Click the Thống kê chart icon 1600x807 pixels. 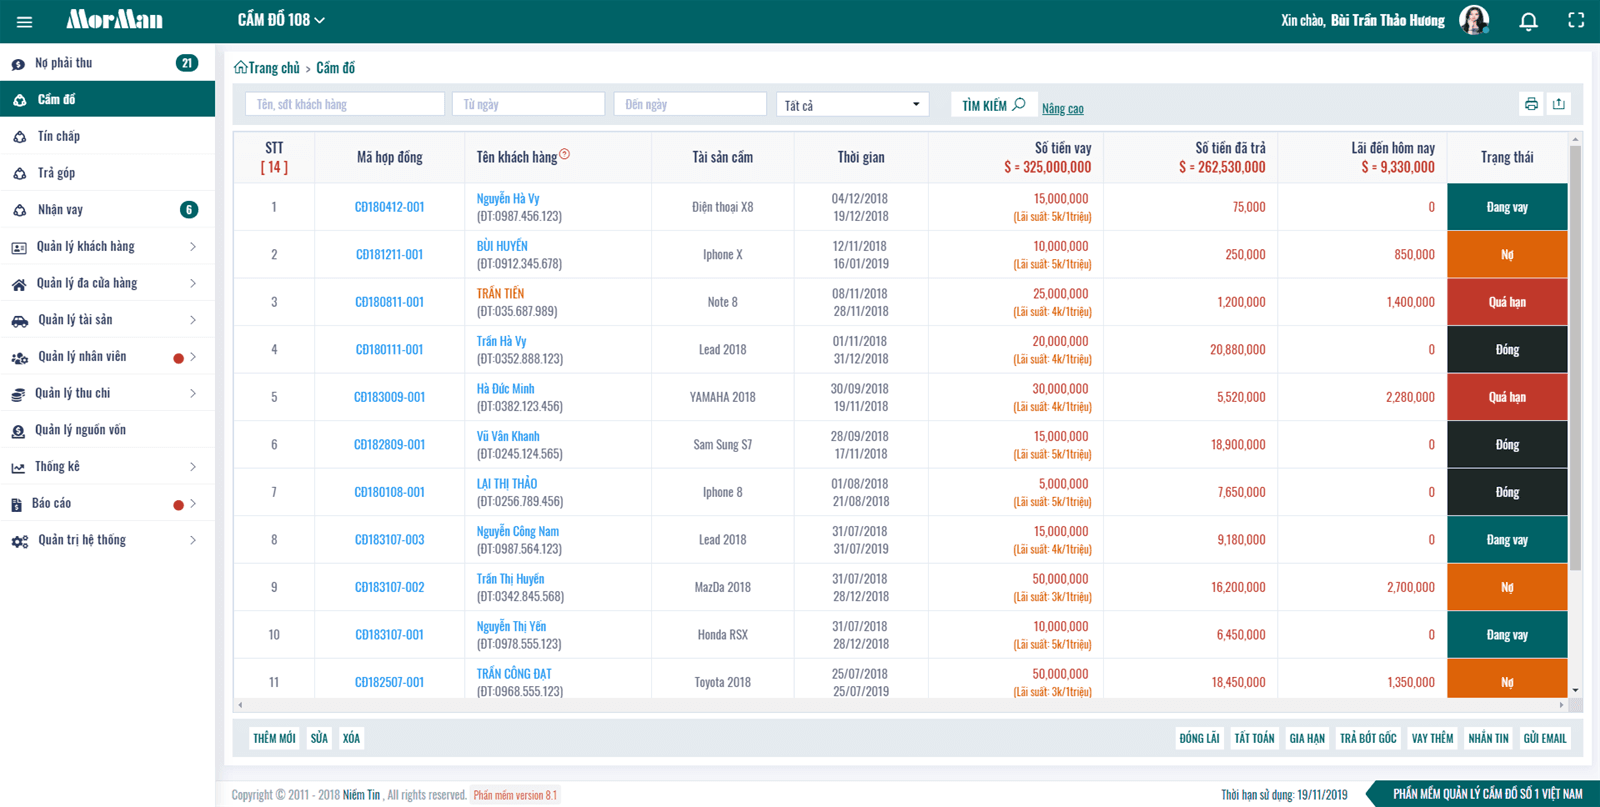pyautogui.click(x=18, y=468)
